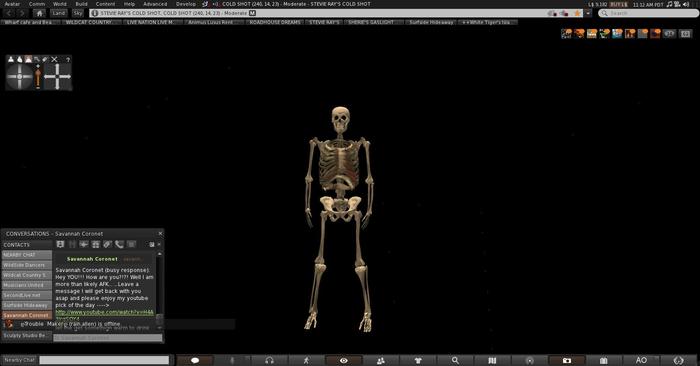Select the Sculpty Studio conversation tab
The height and width of the screenshot is (366, 700).
pyautogui.click(x=27, y=335)
